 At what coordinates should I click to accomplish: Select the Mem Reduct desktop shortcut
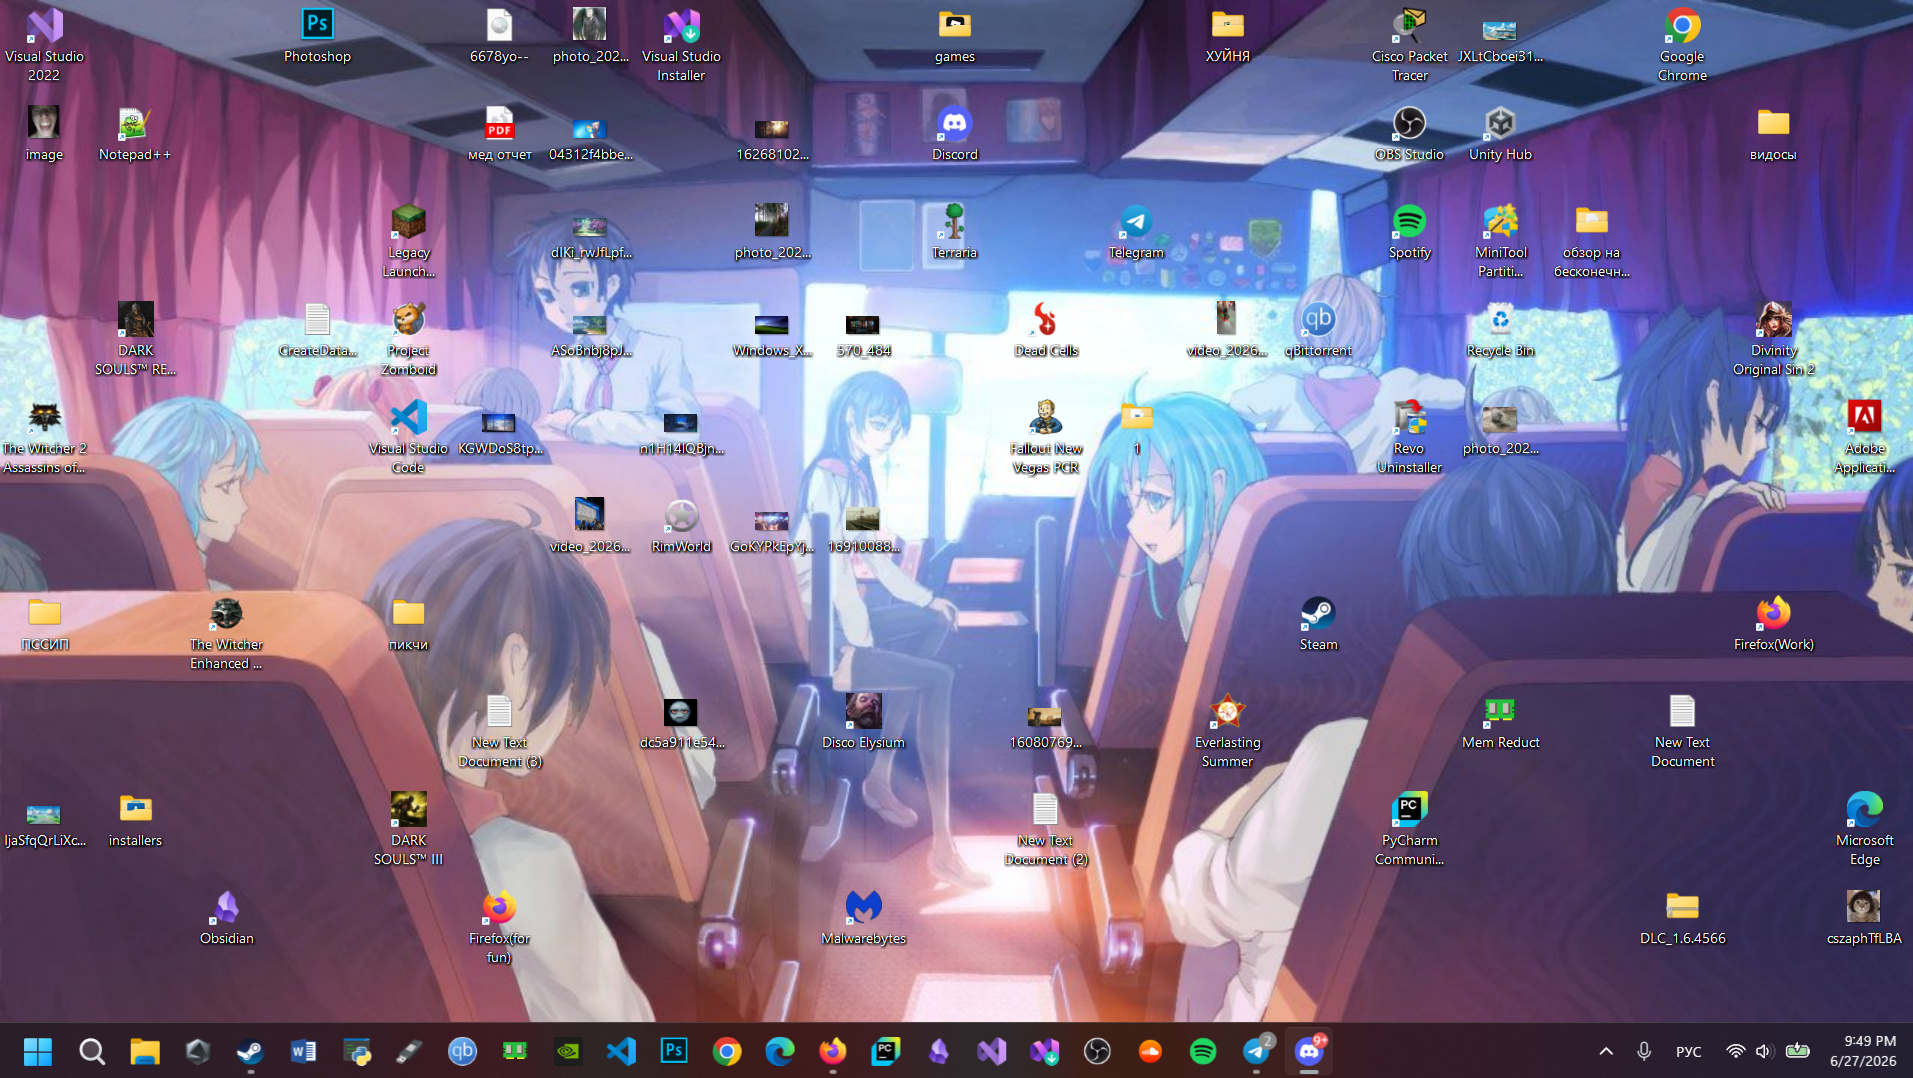click(1500, 722)
